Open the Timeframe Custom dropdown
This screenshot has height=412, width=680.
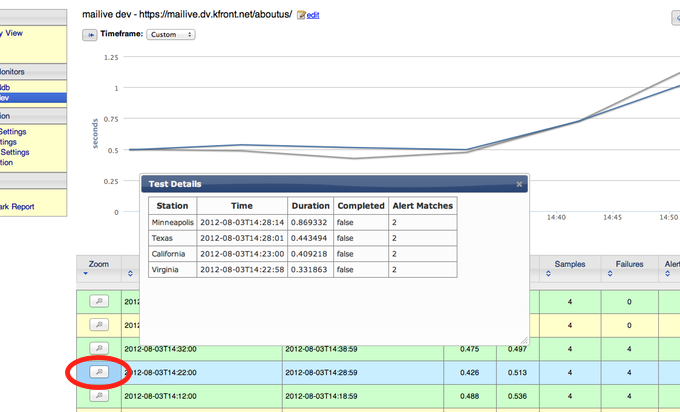click(x=170, y=35)
